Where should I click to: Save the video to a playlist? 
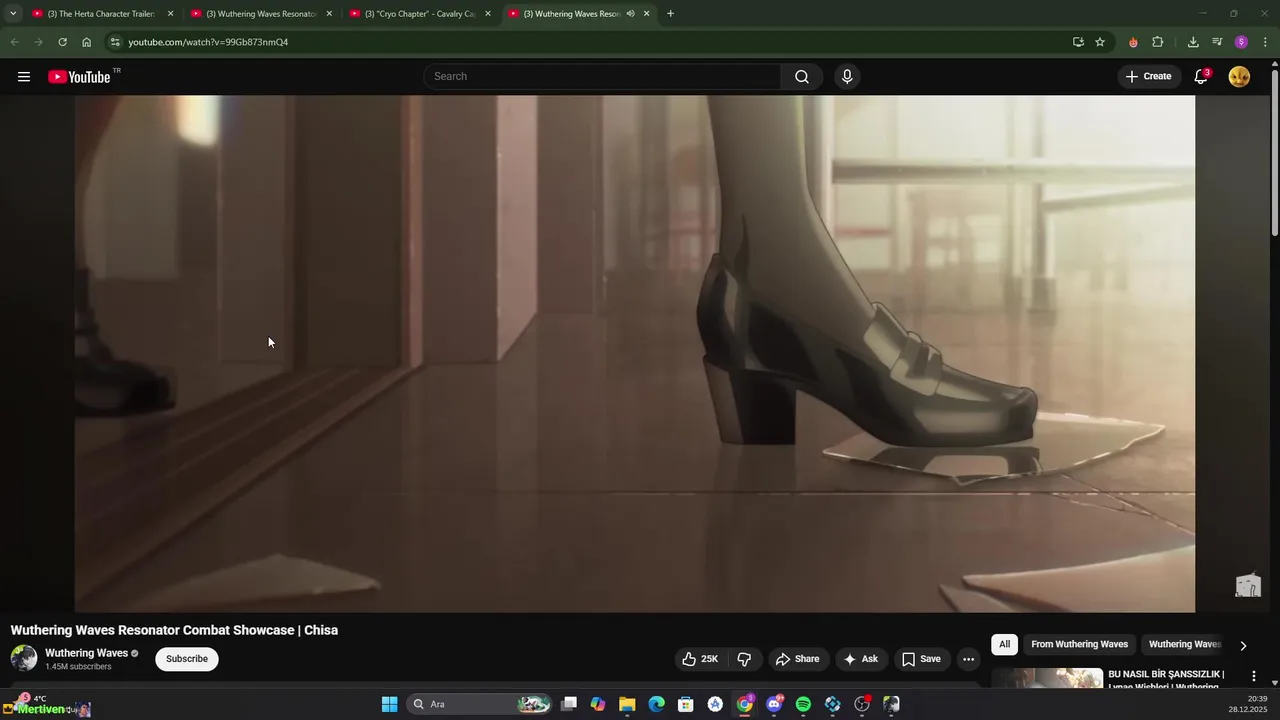[x=921, y=659]
